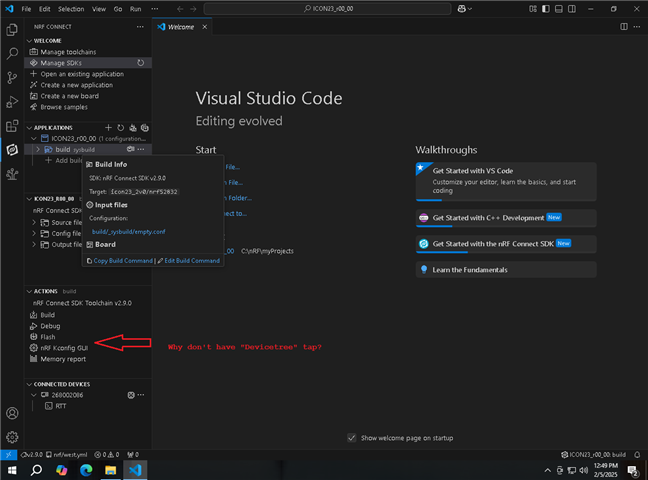The width and height of the screenshot is (648, 480).
Task: Open Get Started with C++ Development walkthrough
Action: tap(506, 218)
